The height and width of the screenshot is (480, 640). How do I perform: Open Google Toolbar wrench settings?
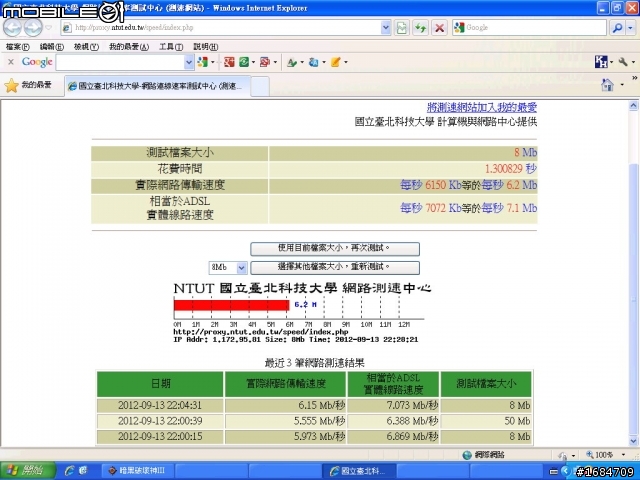pos(623,62)
